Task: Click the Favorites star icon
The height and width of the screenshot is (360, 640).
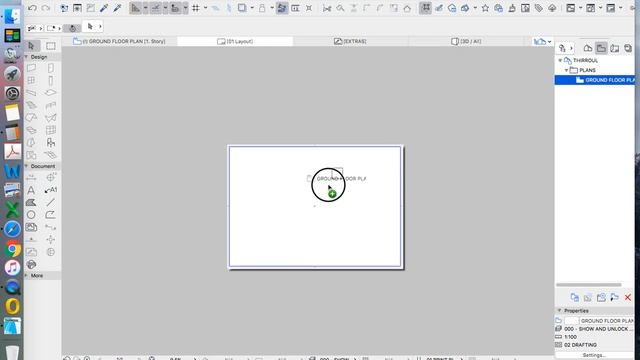Action: coord(485,8)
